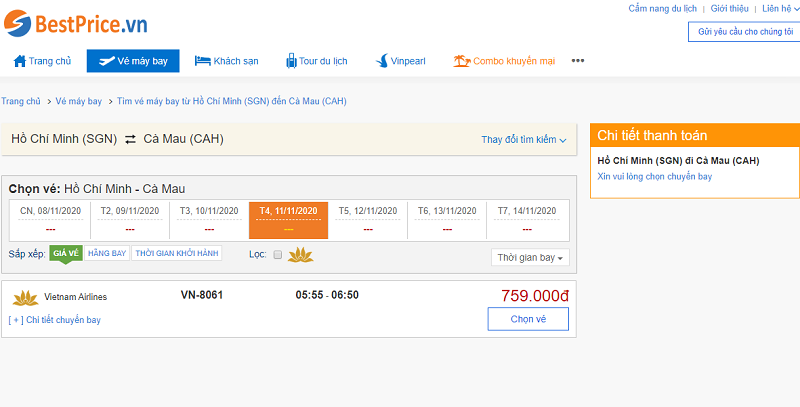Click the house icon beside Trang chủ
The image size is (800, 407).
coord(20,61)
